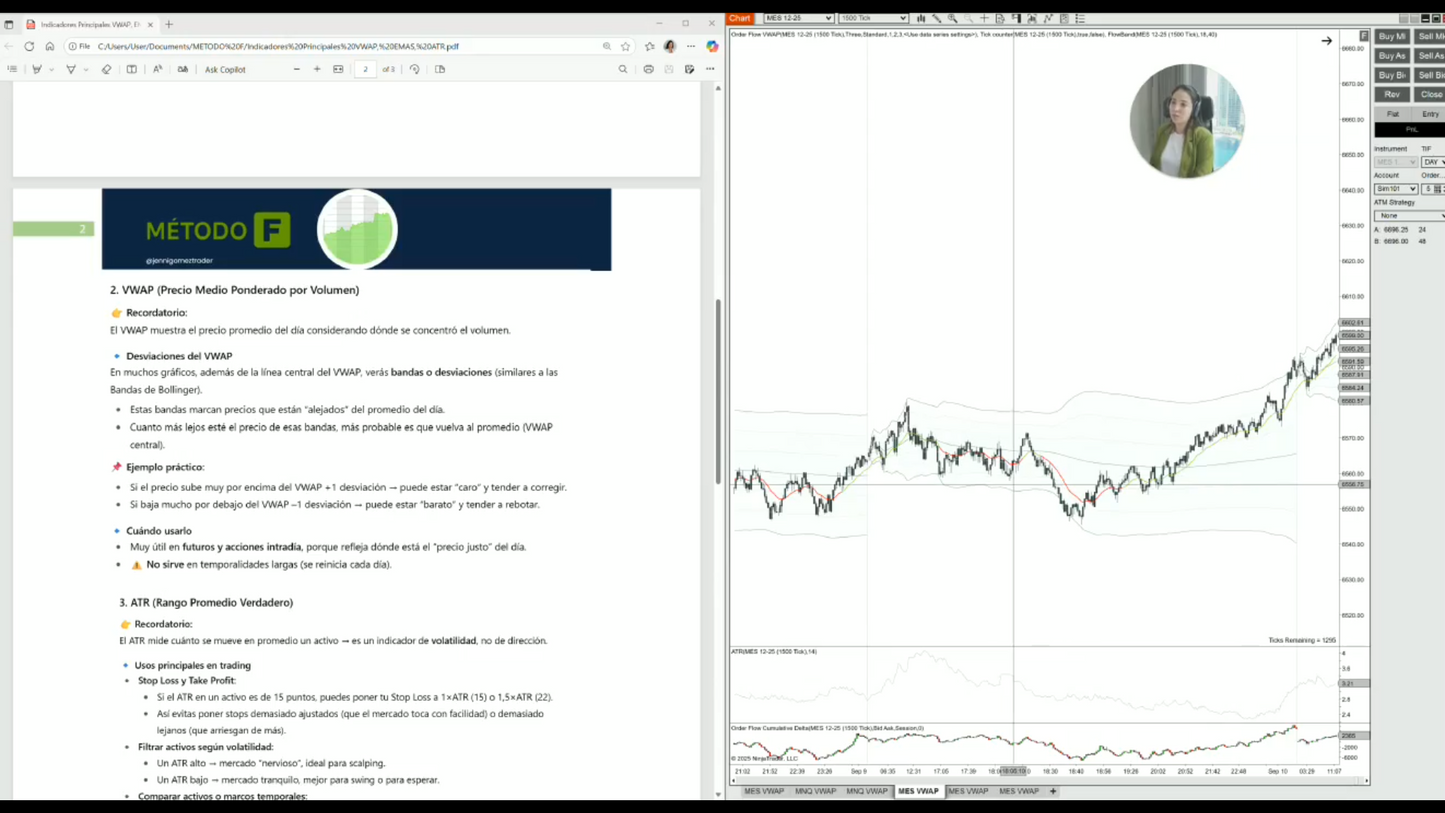Screen dimensions: 1445x813
Task: Select the crosshair cursor in chart toolbar
Action: pos(984,18)
